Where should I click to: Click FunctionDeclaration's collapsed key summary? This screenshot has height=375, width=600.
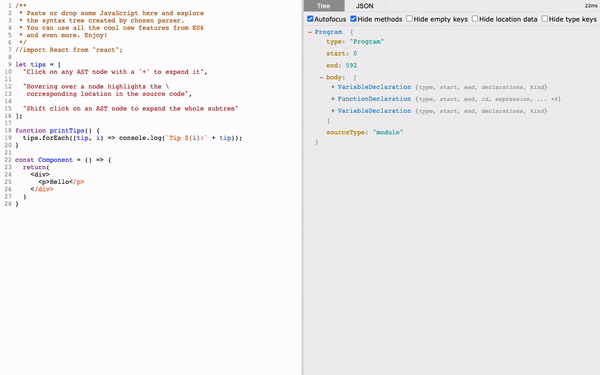click(x=488, y=99)
